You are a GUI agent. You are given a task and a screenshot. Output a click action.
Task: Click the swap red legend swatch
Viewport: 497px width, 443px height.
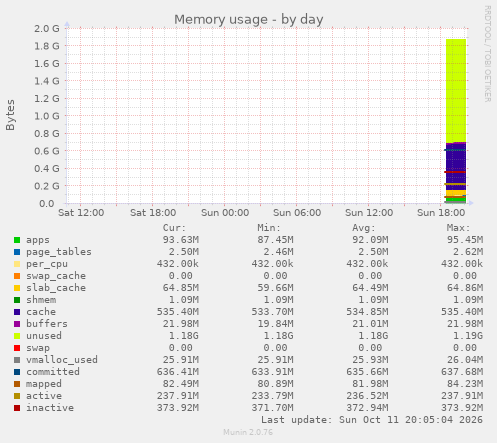click(17, 348)
